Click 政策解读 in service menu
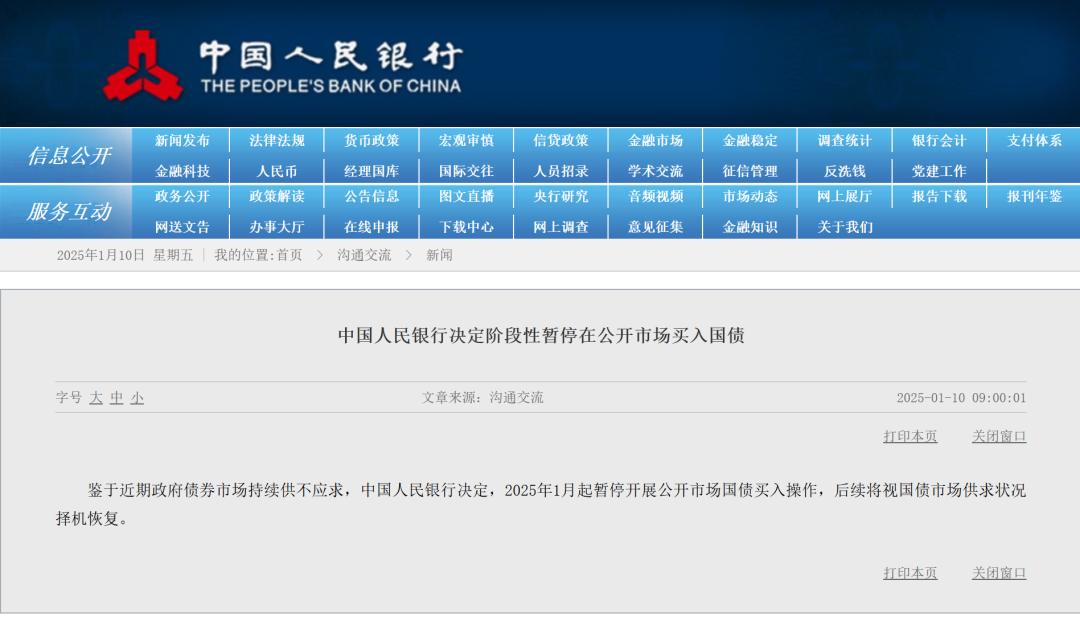1080x617 pixels. tap(277, 197)
